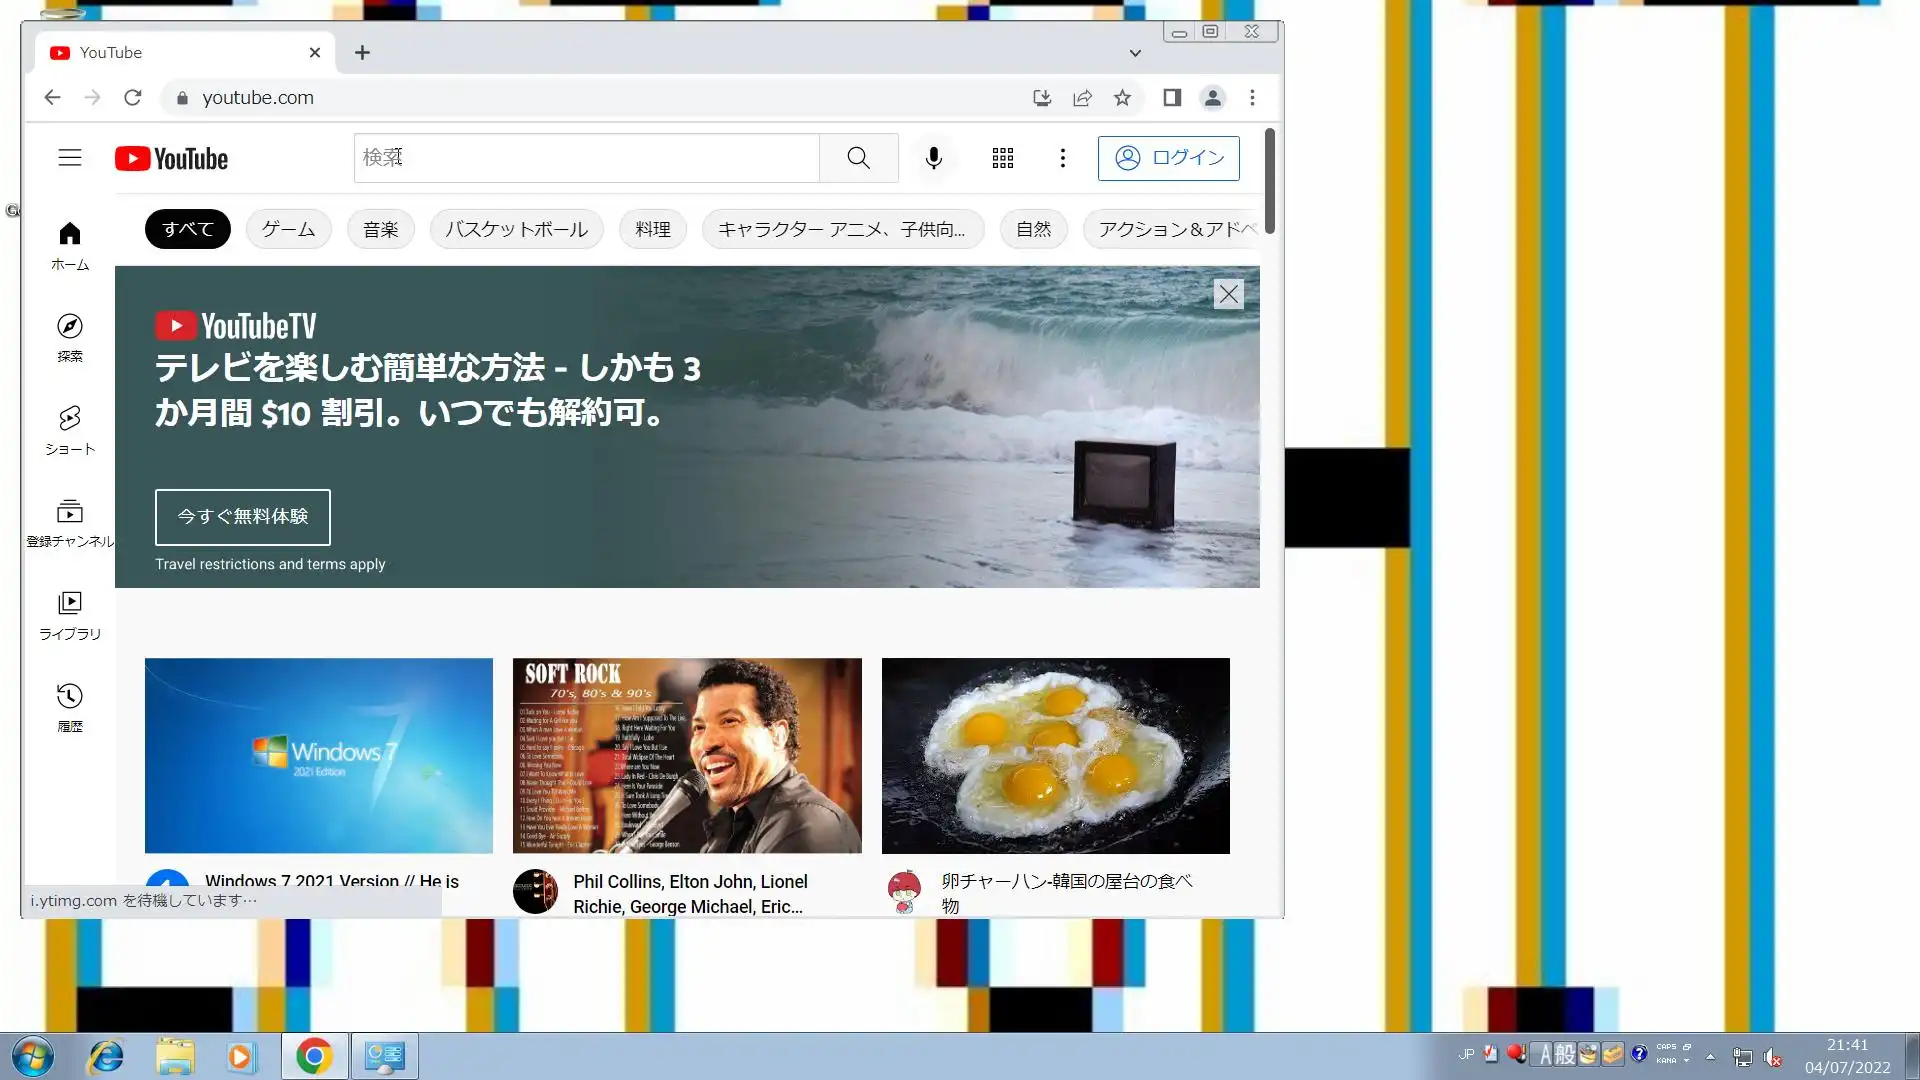Screen dimensions: 1920x1080
Task: Open the Explore compass sidebar icon
Action: [69, 337]
